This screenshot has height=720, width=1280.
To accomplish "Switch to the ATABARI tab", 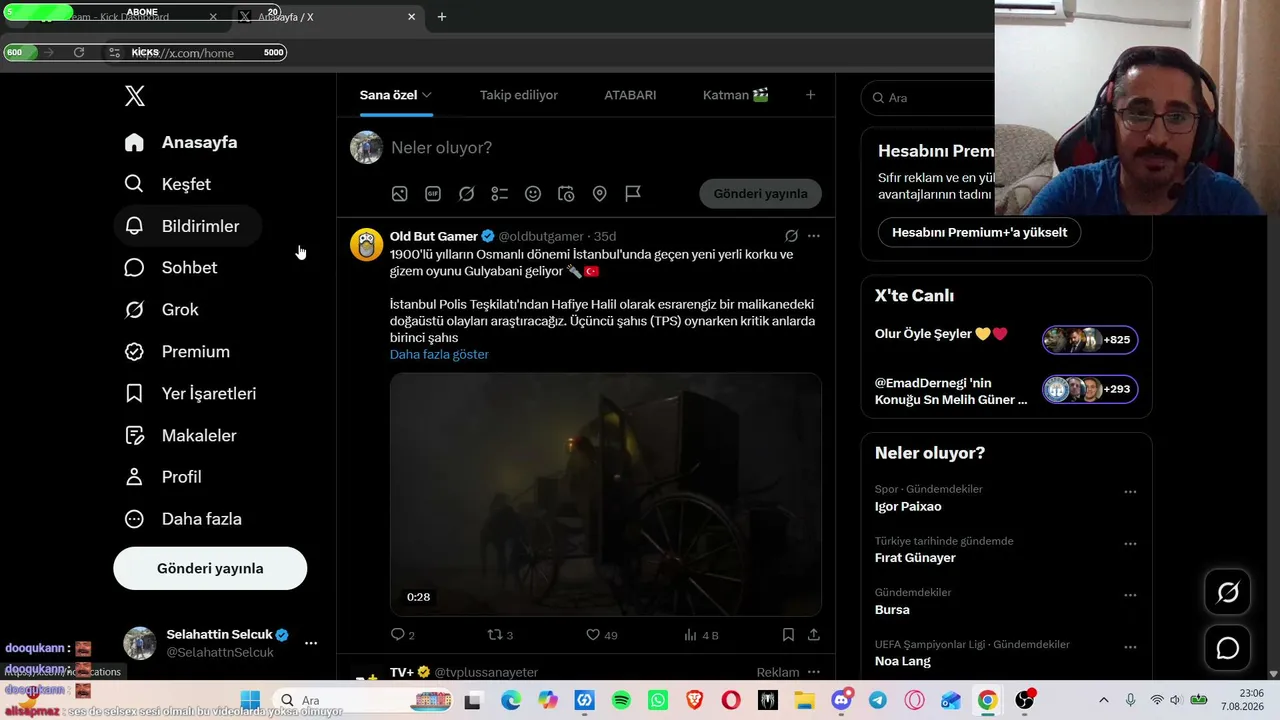I will (x=630, y=95).
